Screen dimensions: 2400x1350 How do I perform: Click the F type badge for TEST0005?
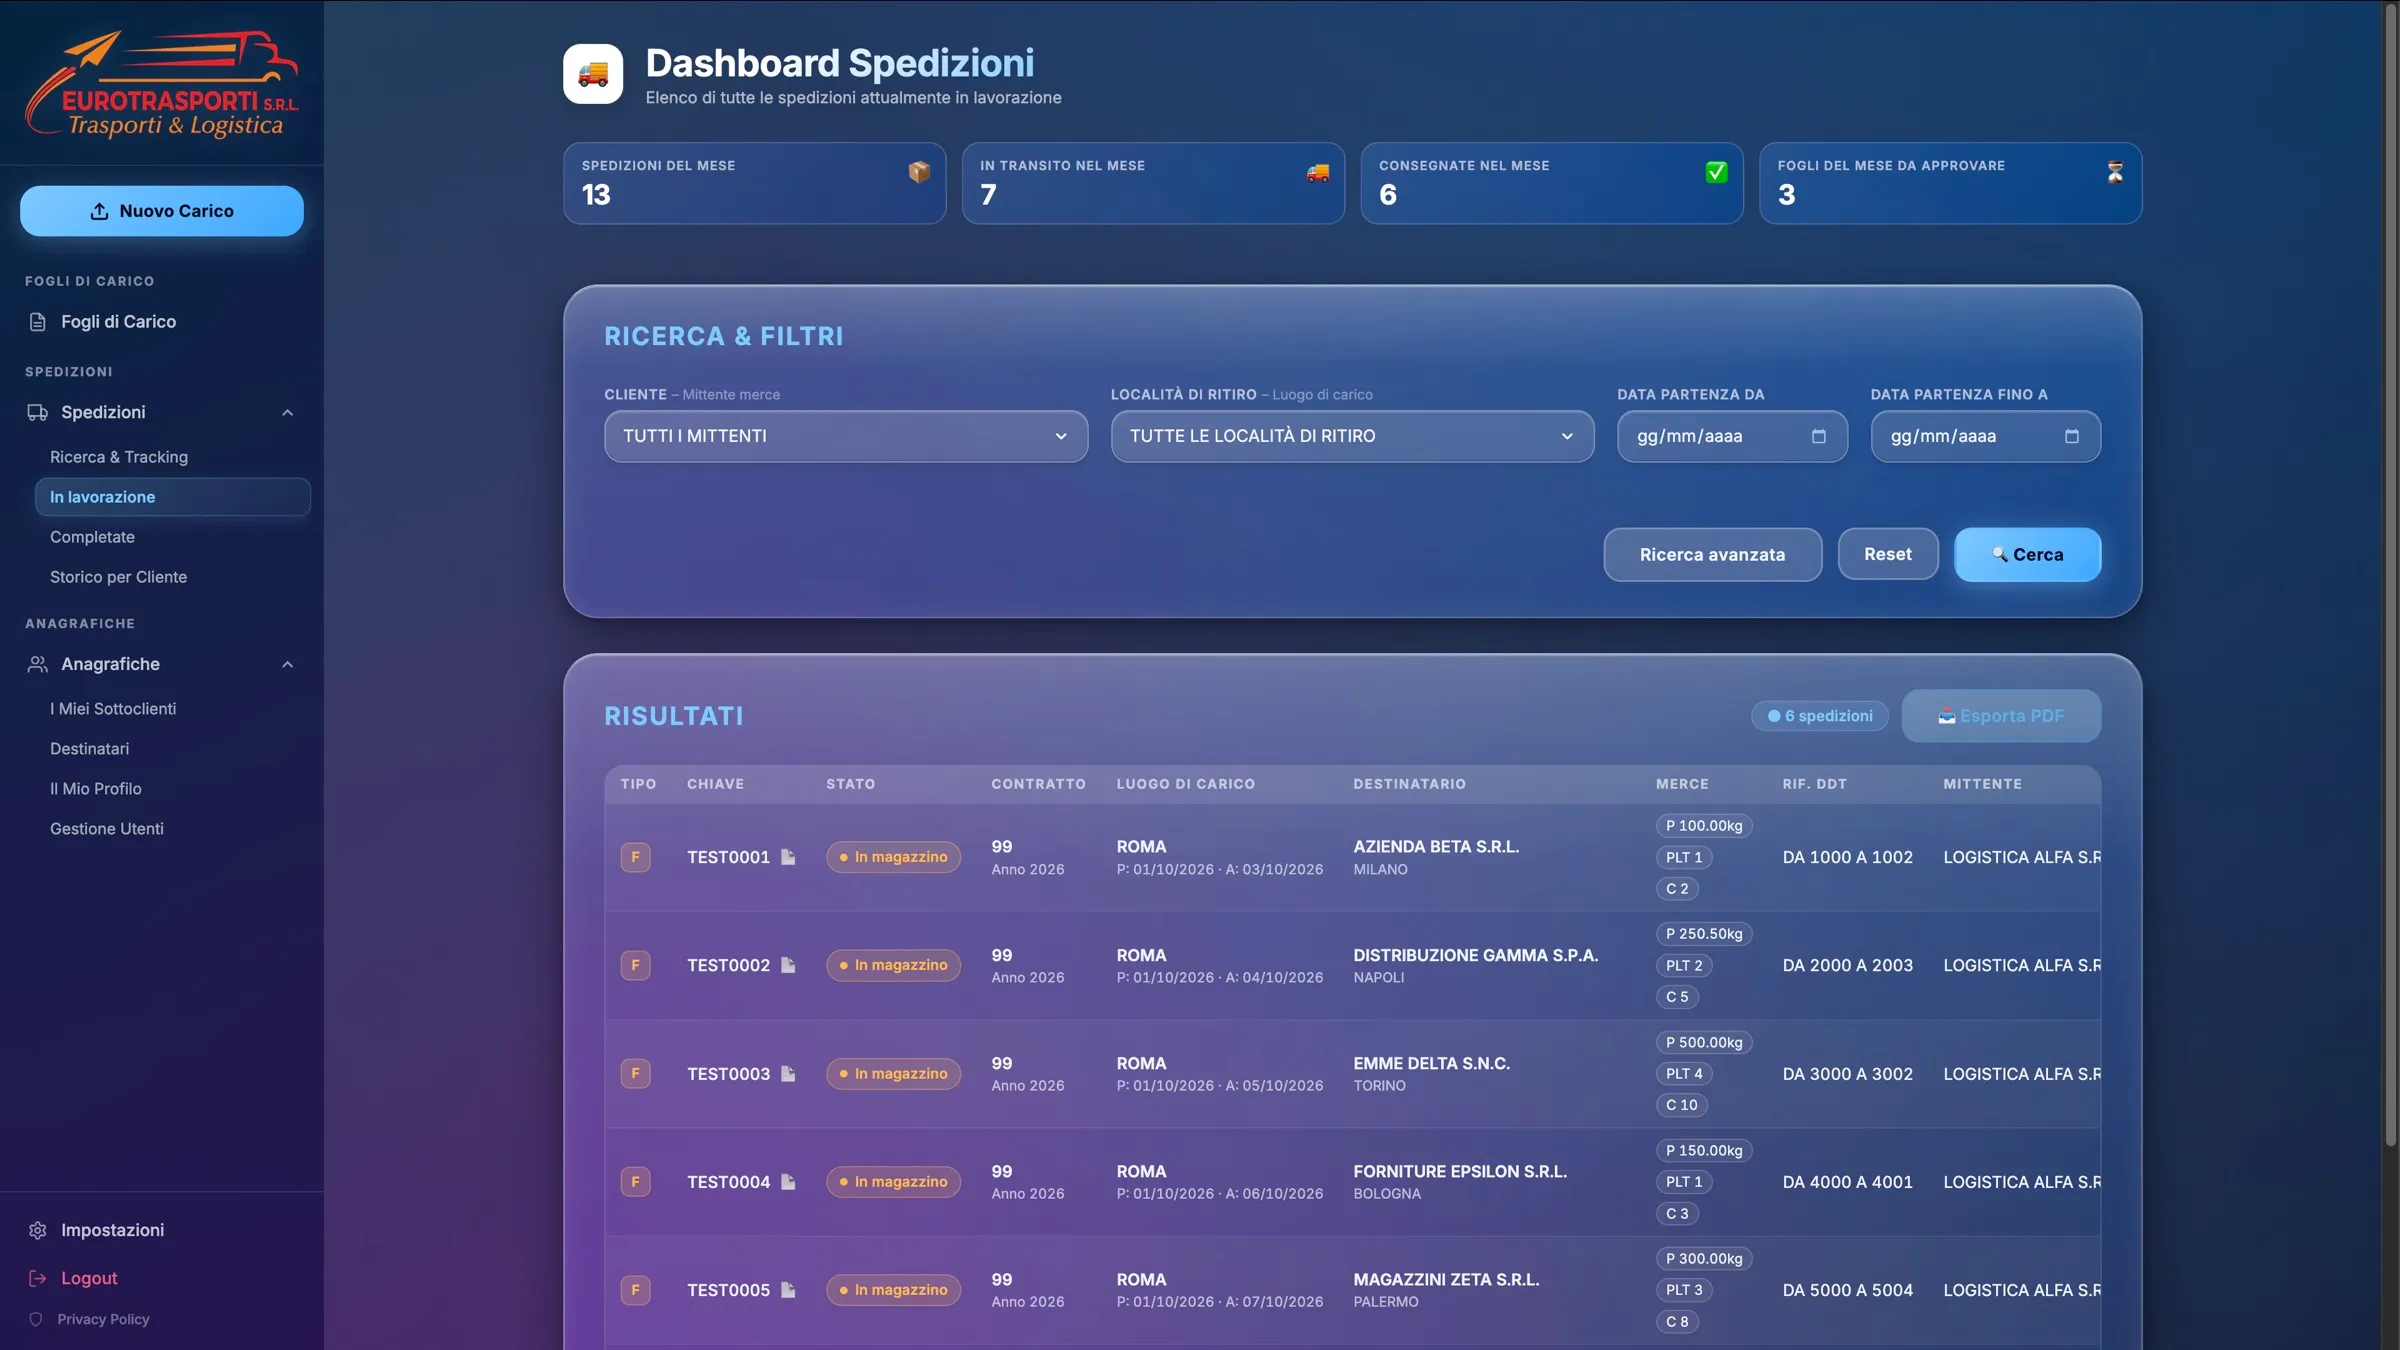point(635,1290)
